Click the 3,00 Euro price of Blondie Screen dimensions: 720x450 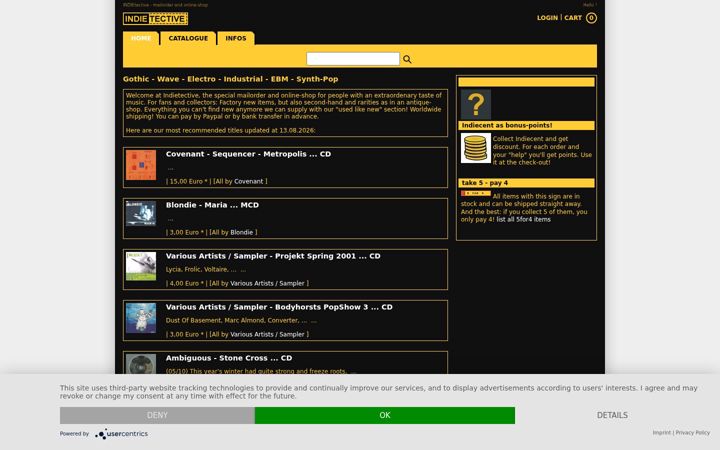[185, 232]
